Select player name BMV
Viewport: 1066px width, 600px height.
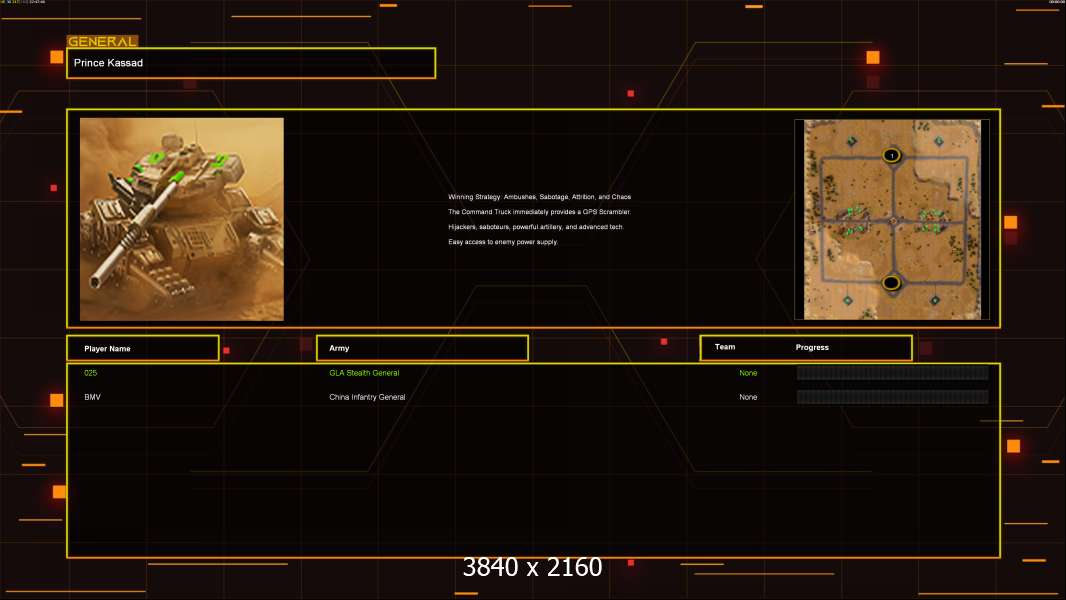pos(92,398)
